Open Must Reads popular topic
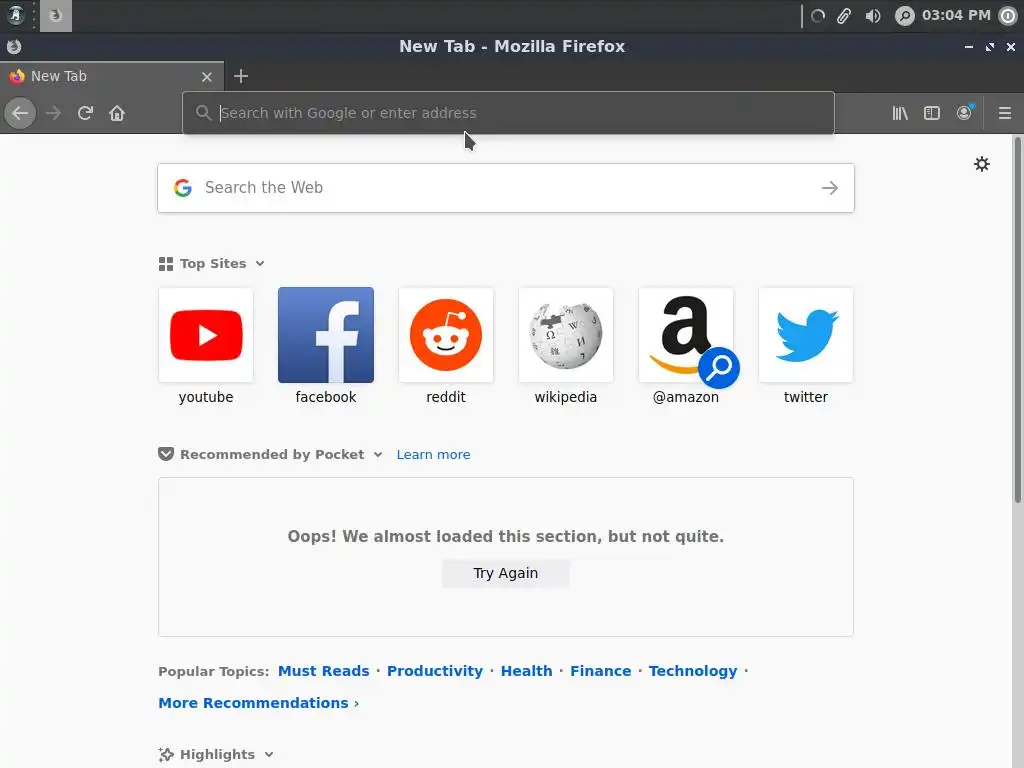1024x768 pixels. (323, 671)
